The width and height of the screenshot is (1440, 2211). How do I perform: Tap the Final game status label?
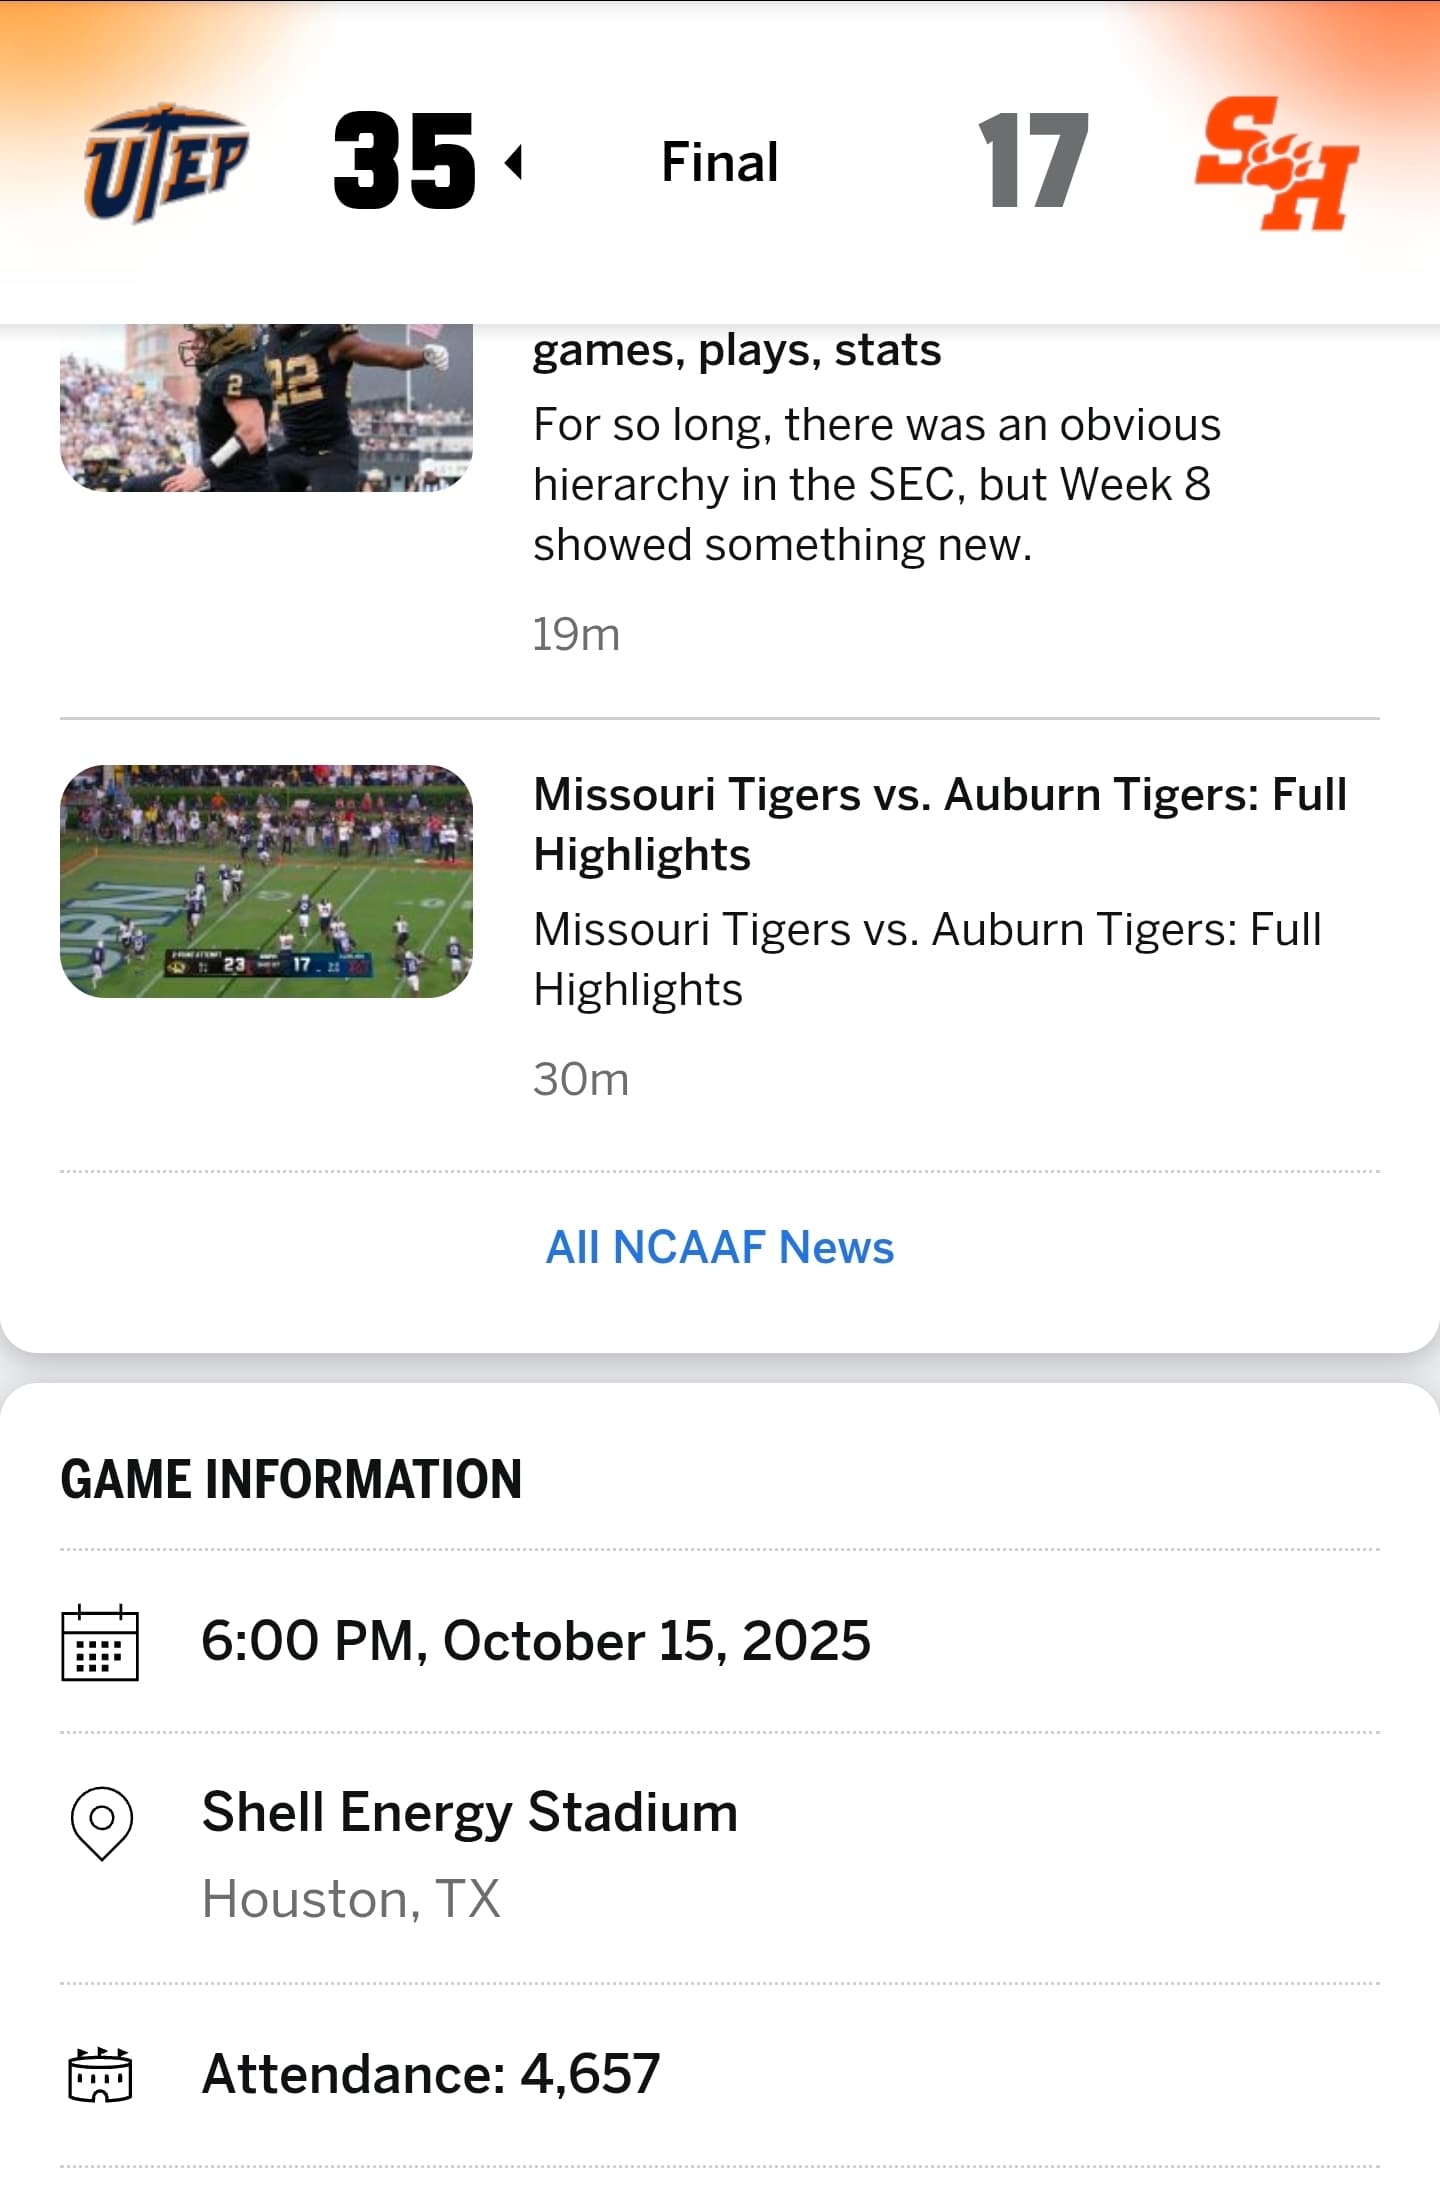click(719, 162)
